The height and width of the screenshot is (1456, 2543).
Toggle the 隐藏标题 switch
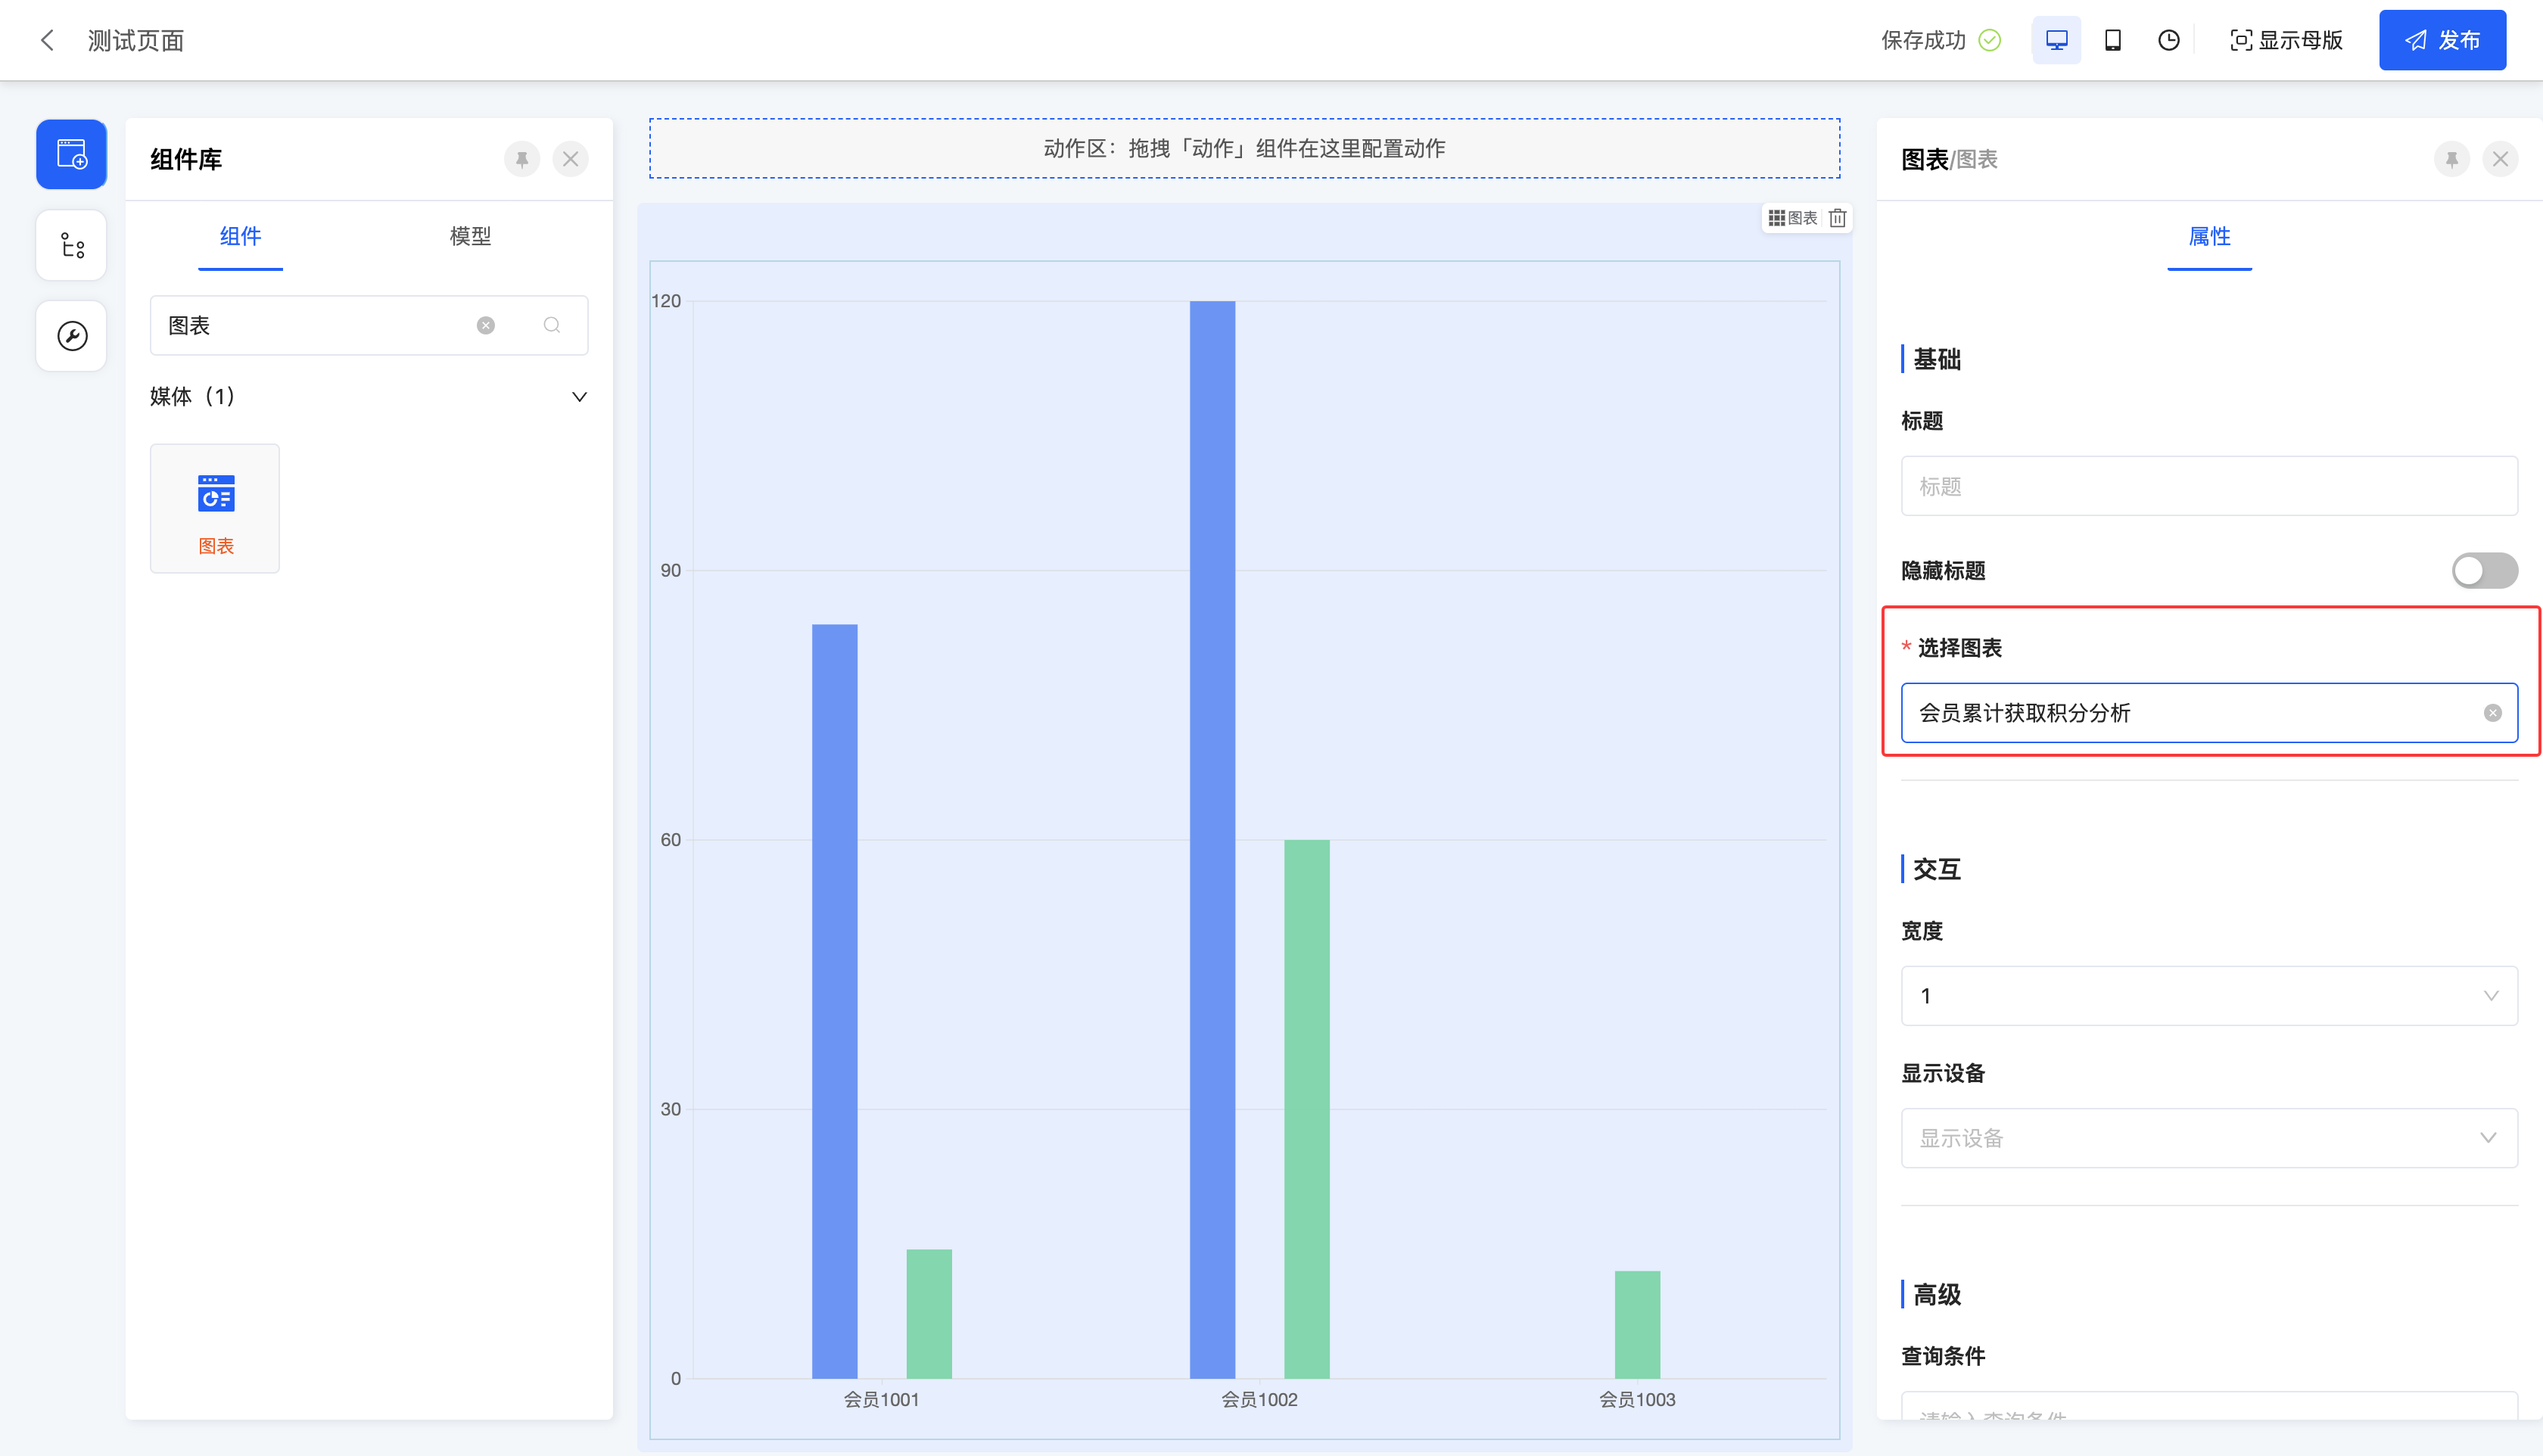tap(2484, 571)
